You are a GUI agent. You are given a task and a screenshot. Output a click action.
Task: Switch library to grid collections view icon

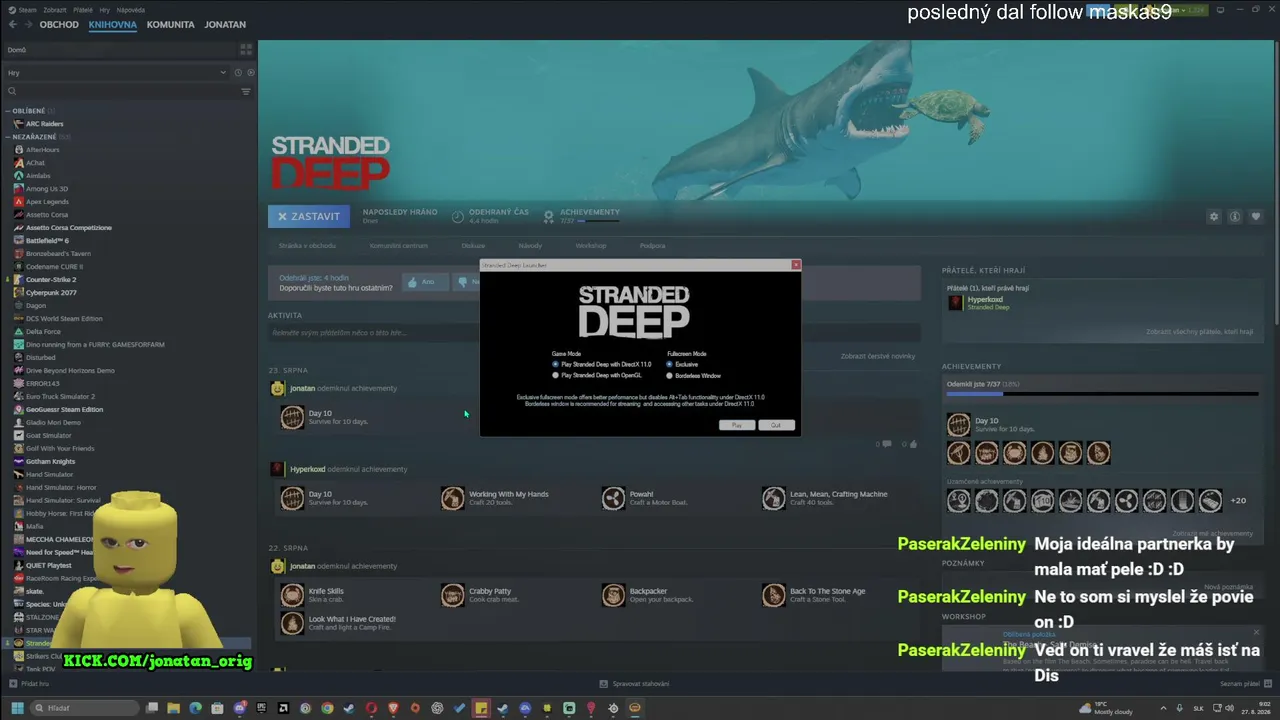pyautogui.click(x=246, y=49)
